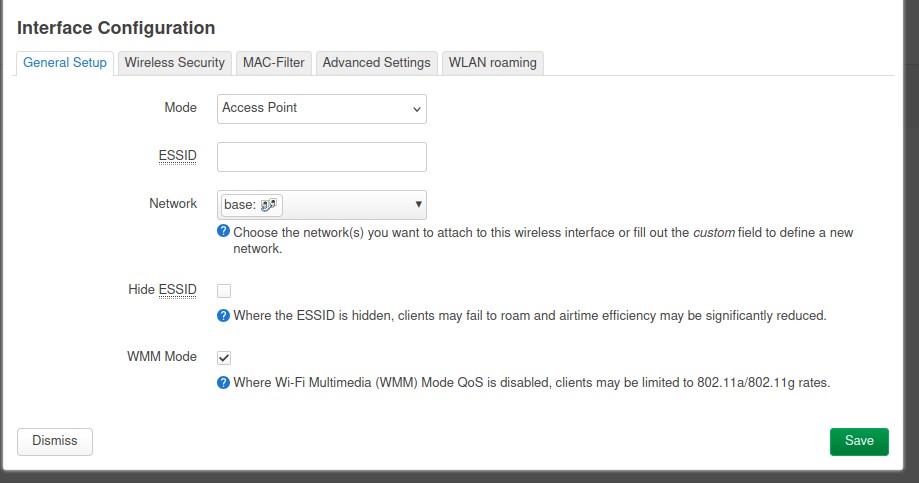This screenshot has width=919, height=483.
Task: Expand the Network selection dropdown arrow
Action: 418,205
